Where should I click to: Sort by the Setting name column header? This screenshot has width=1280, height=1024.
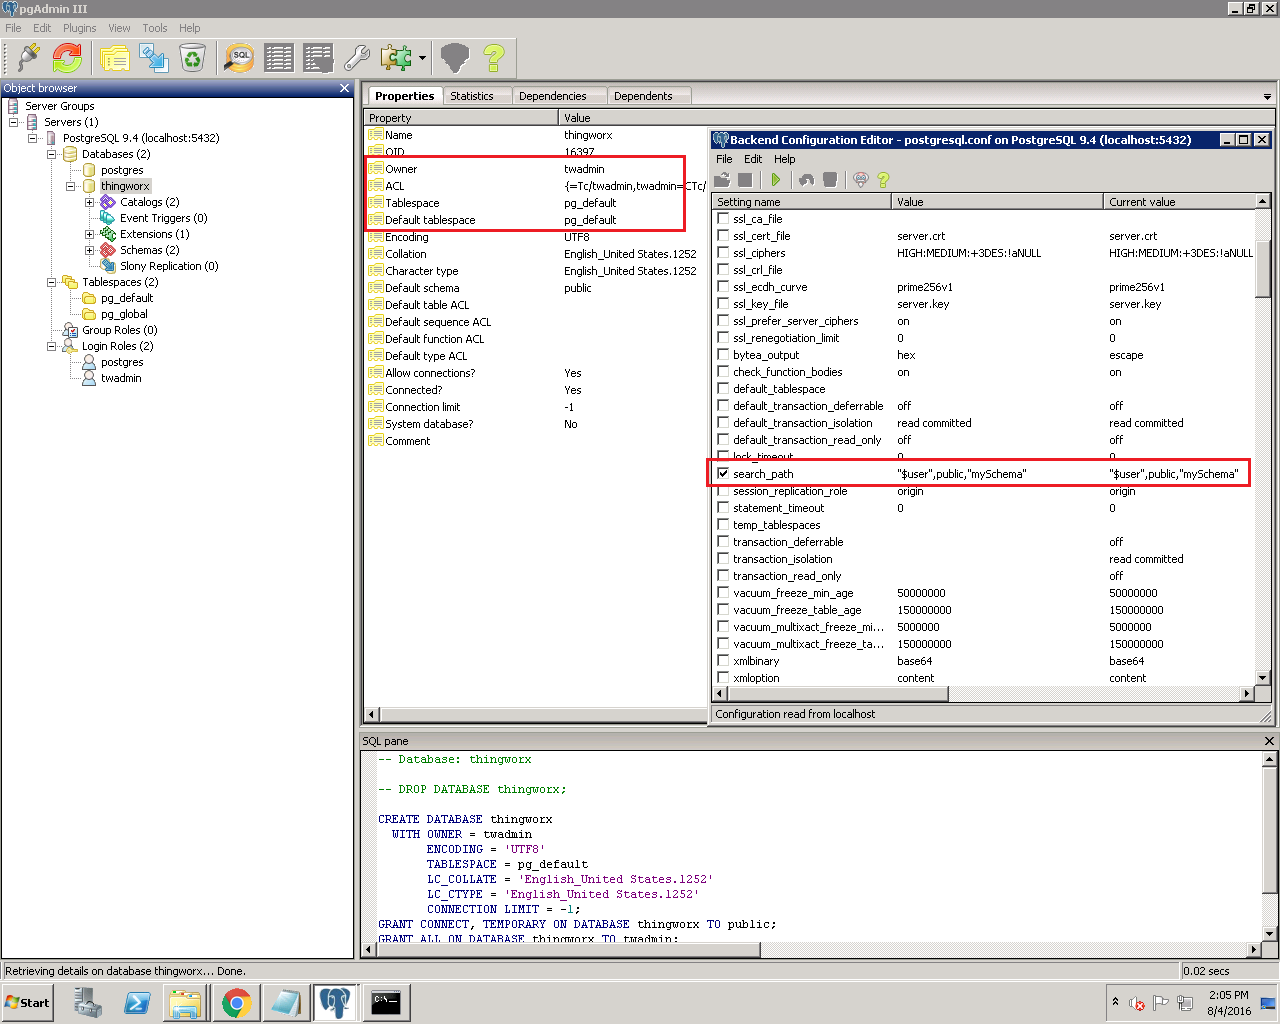click(801, 202)
